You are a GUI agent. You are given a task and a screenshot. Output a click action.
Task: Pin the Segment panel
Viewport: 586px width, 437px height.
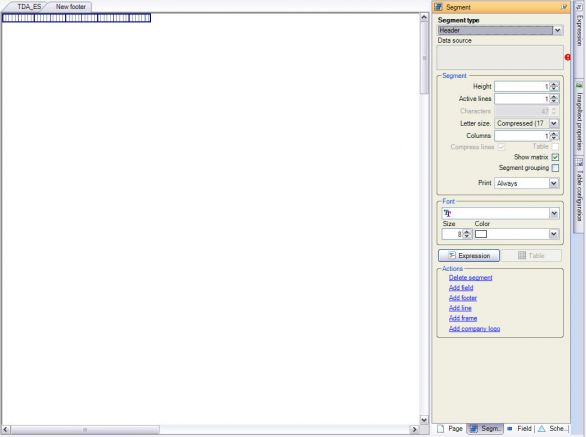(x=564, y=7)
